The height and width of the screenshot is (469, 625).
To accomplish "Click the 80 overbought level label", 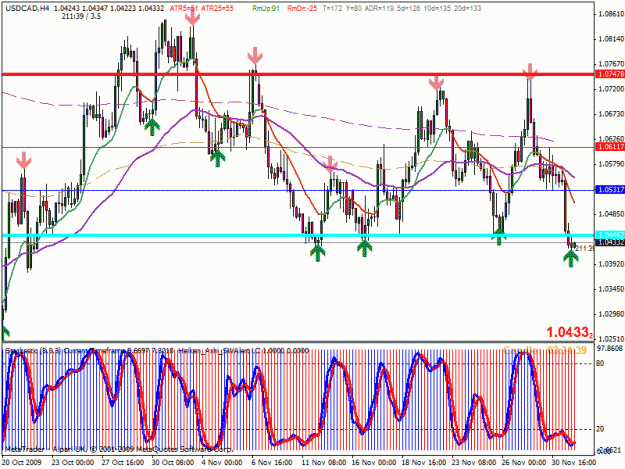I will click(600, 363).
